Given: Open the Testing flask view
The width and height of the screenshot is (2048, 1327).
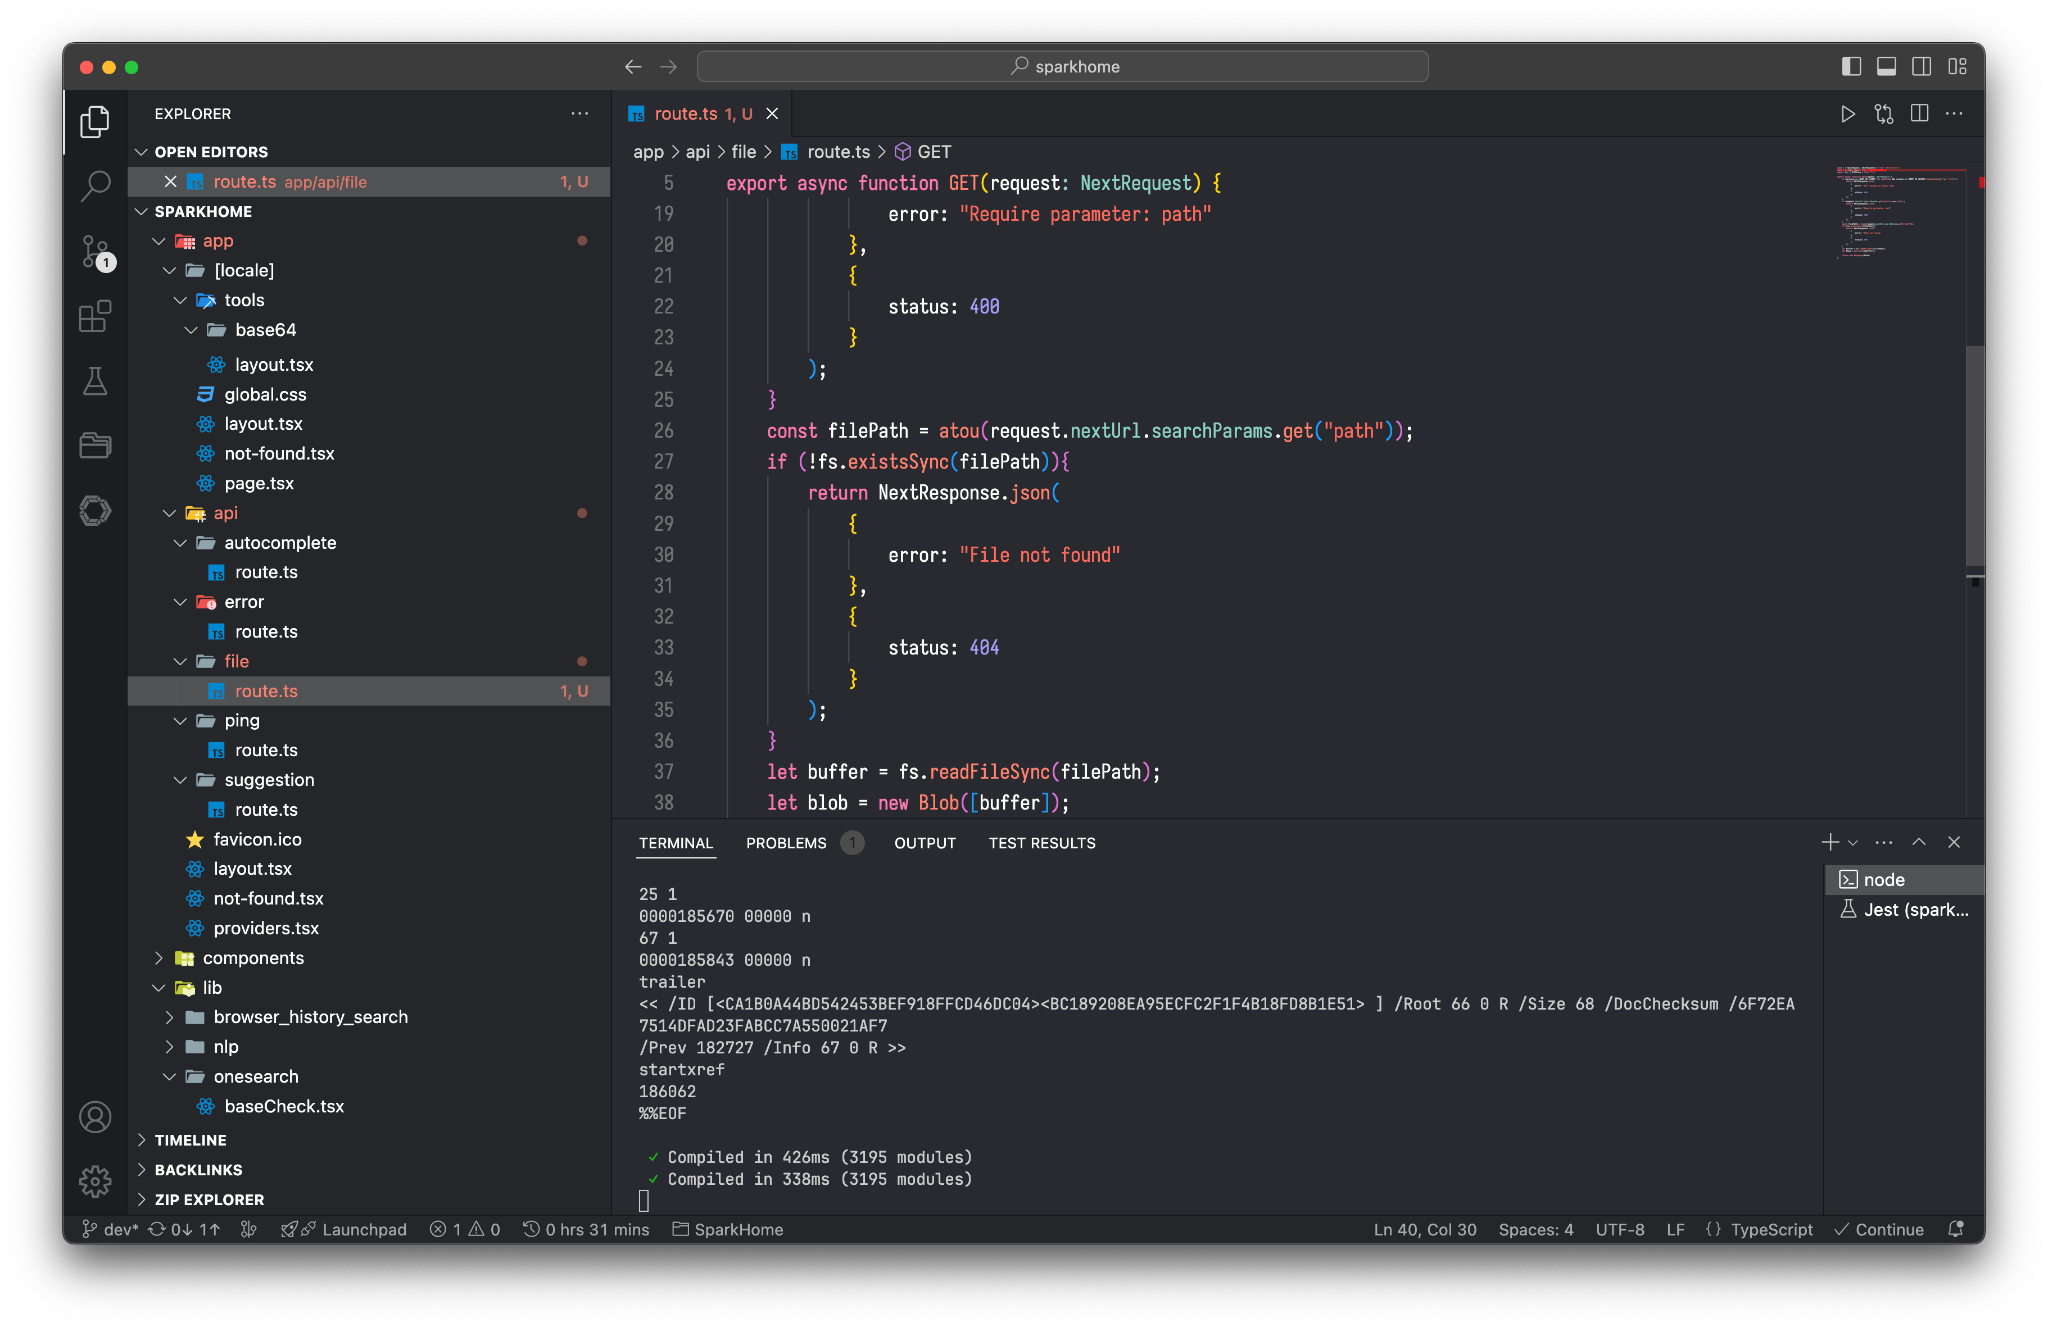Looking at the screenshot, I should pos(95,381).
